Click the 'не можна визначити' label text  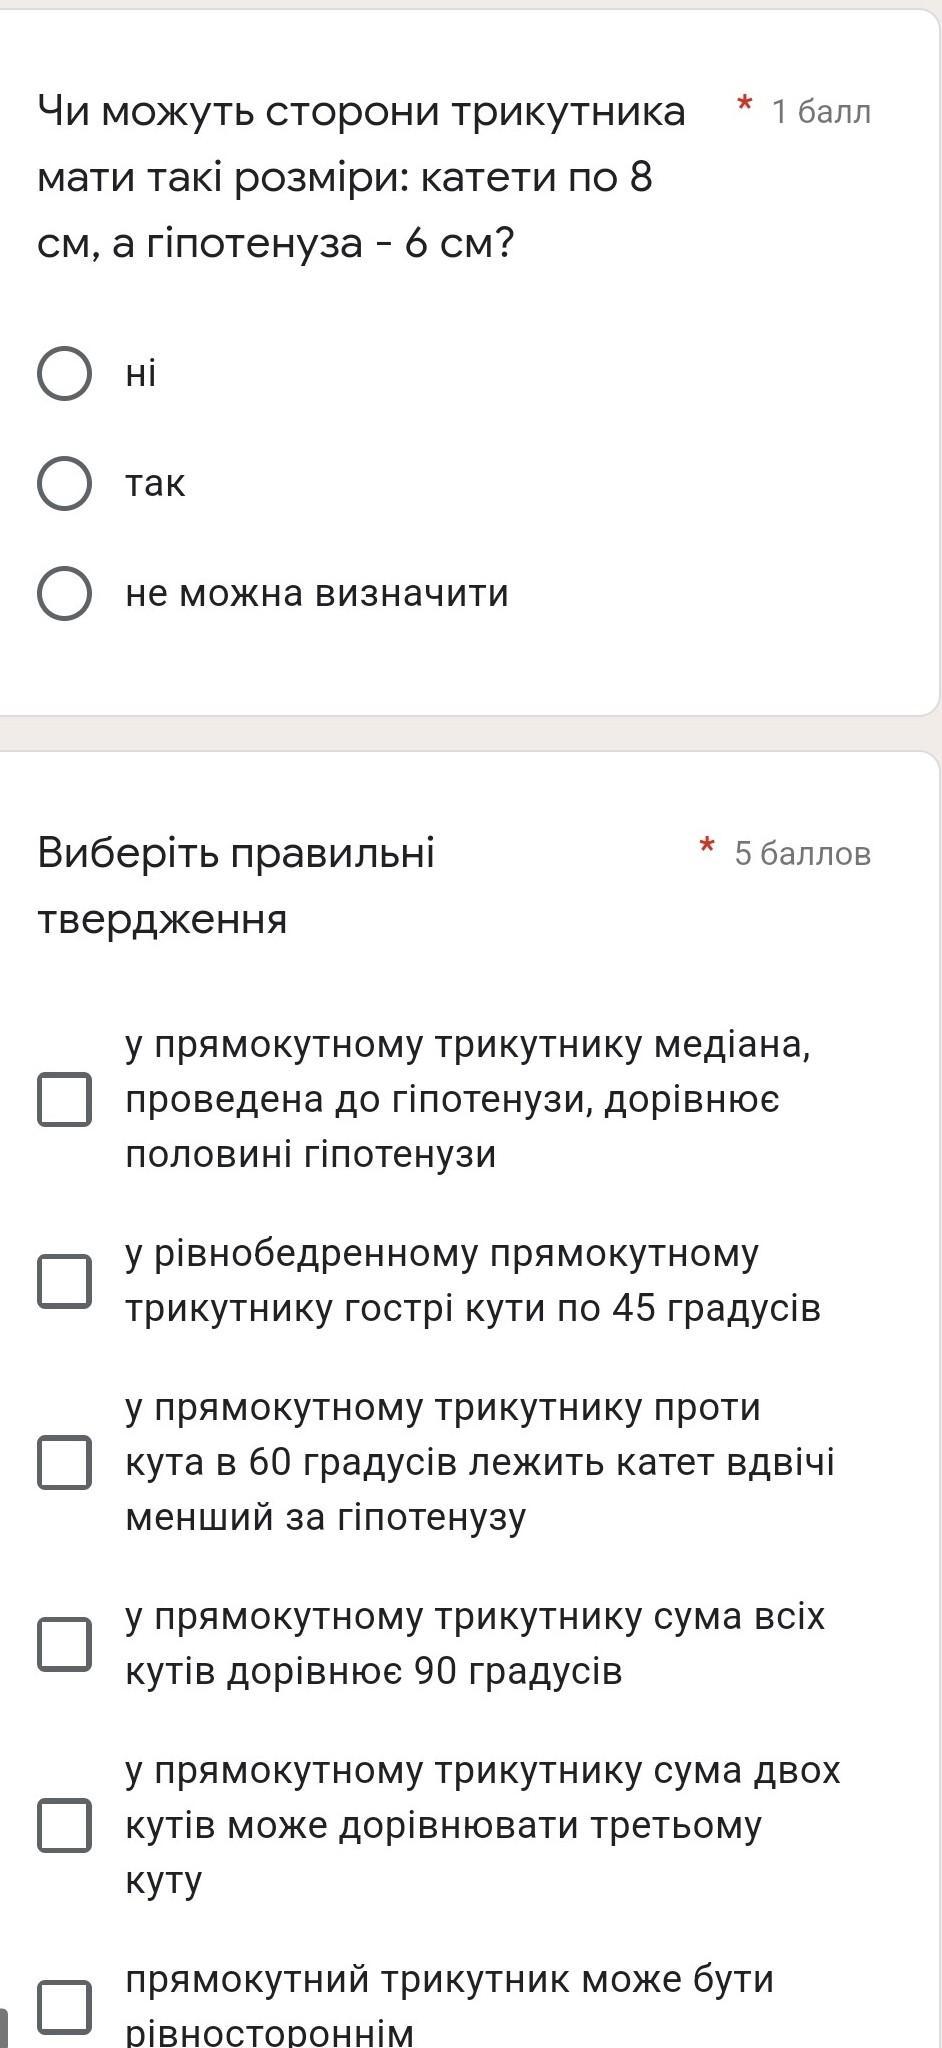[x=317, y=593]
